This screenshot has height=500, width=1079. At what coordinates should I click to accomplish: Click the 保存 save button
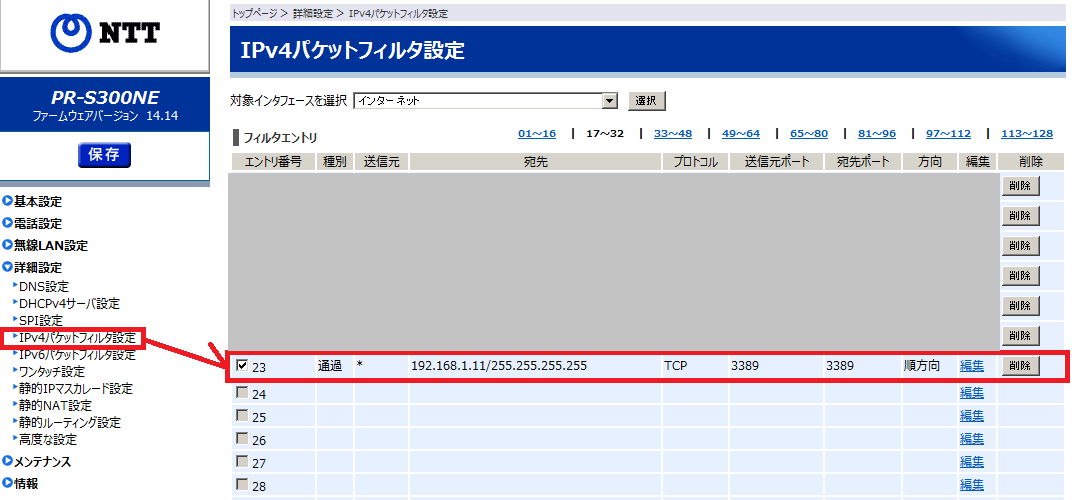(x=104, y=154)
